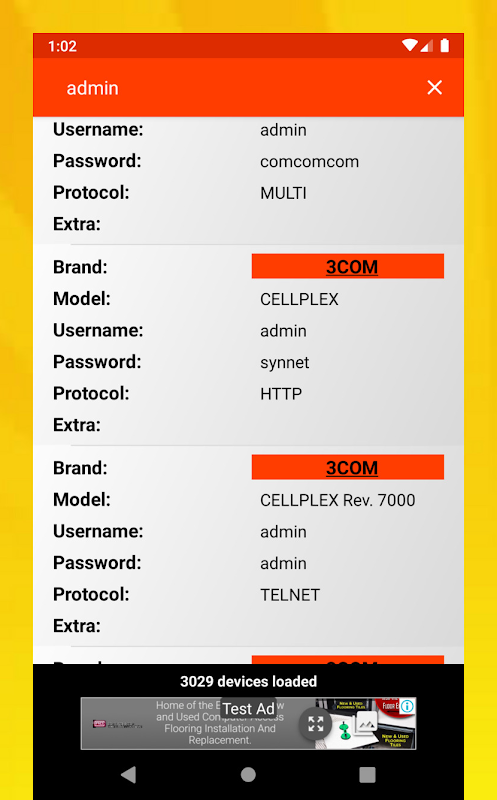Tap the Android home circle button
The height and width of the screenshot is (800, 497).
(248, 774)
